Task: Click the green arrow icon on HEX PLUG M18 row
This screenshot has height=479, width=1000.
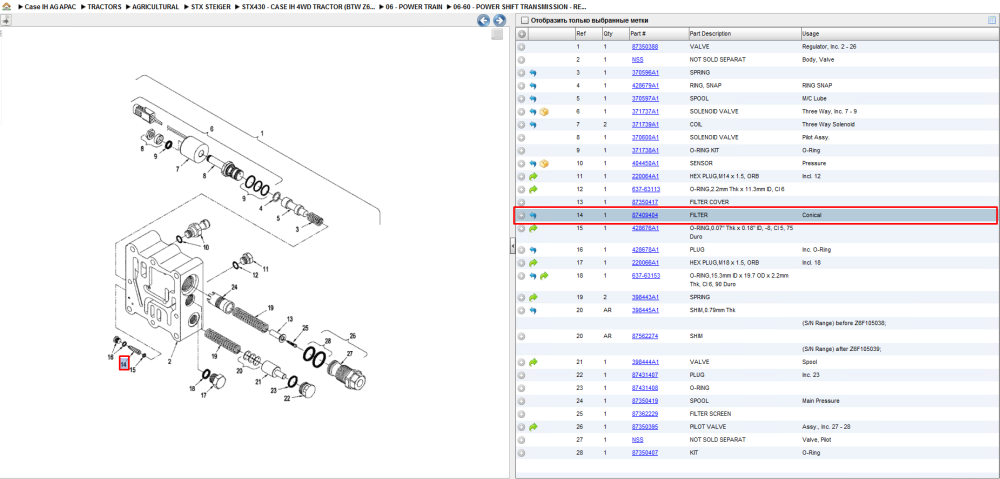Action: point(534,262)
